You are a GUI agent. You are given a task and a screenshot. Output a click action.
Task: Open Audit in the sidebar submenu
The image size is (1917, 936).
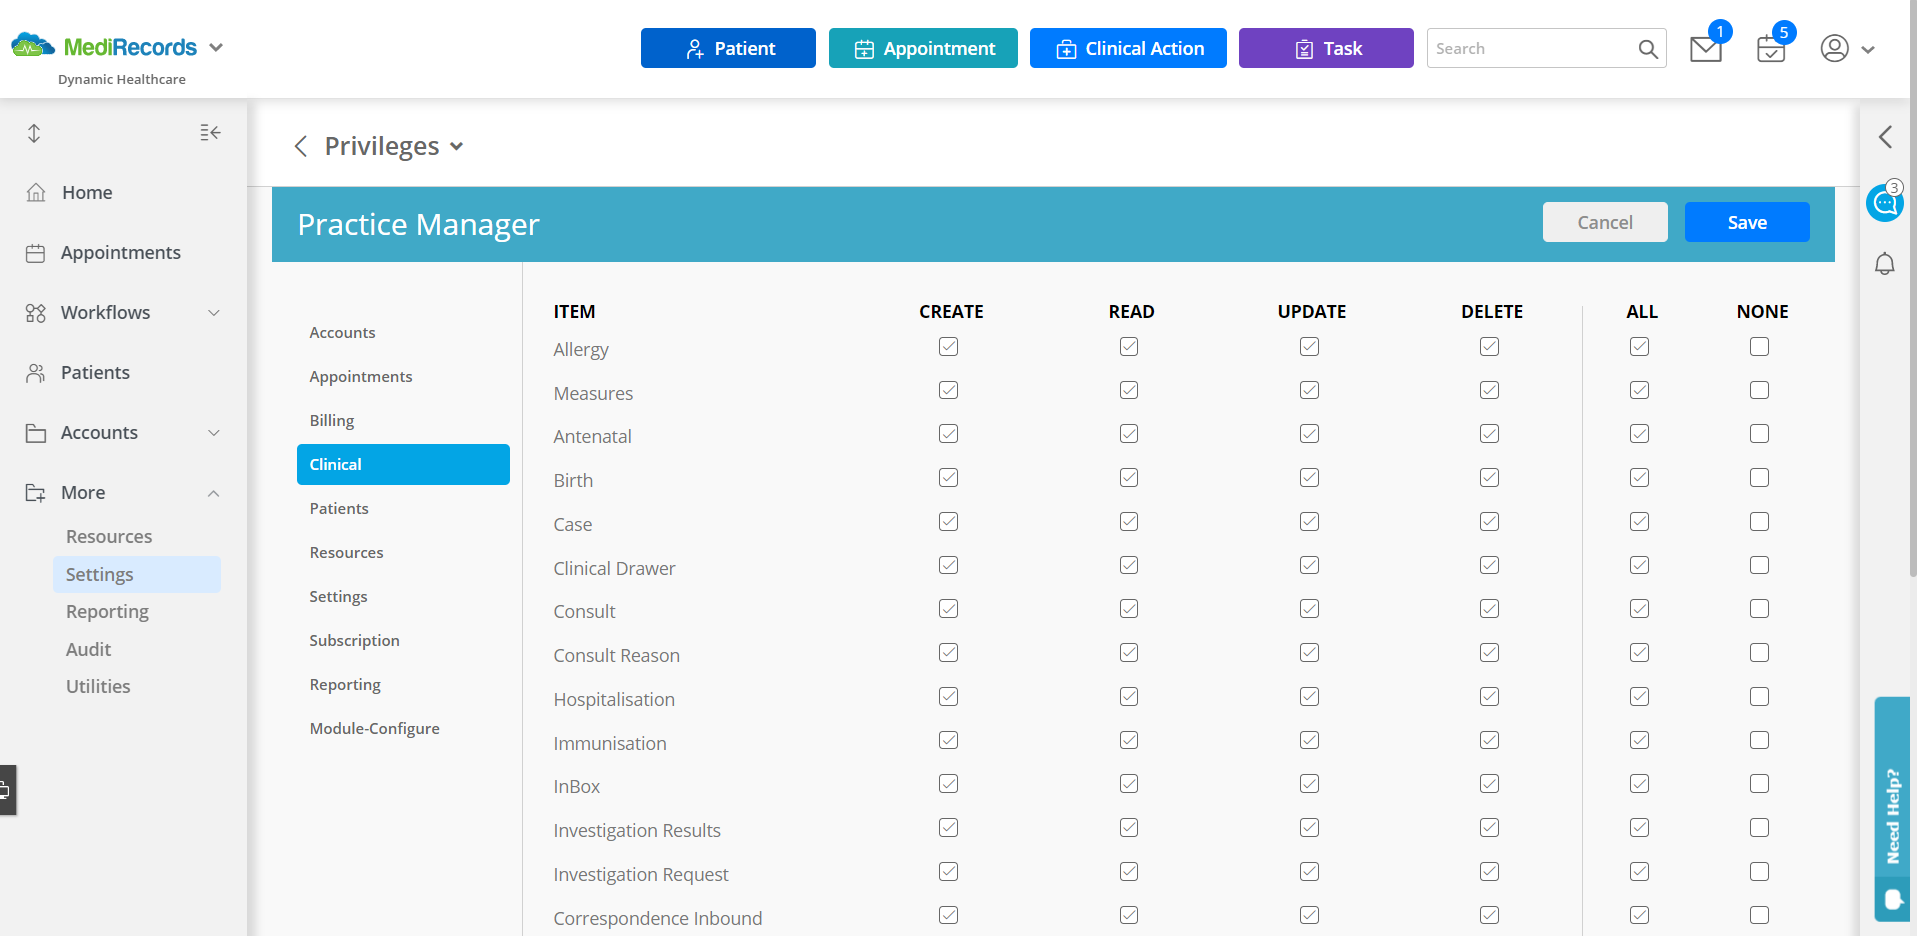(88, 650)
